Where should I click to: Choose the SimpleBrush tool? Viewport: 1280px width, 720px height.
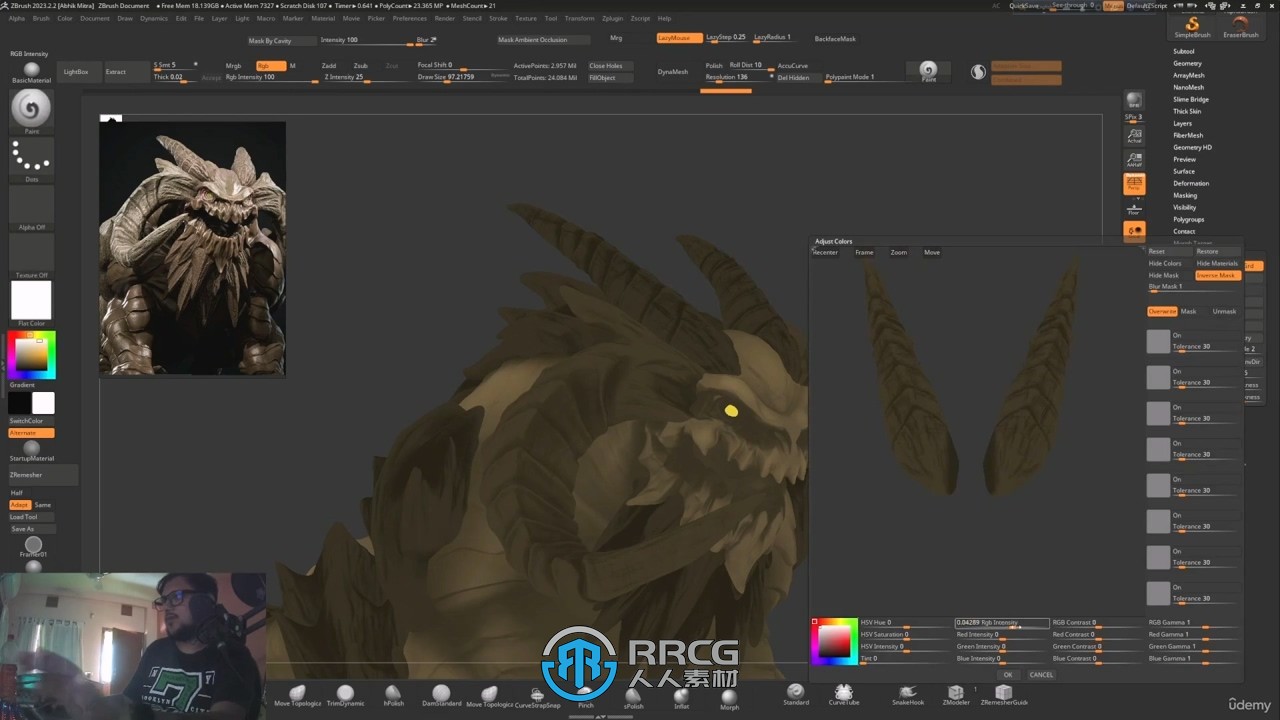pyautogui.click(x=1192, y=26)
